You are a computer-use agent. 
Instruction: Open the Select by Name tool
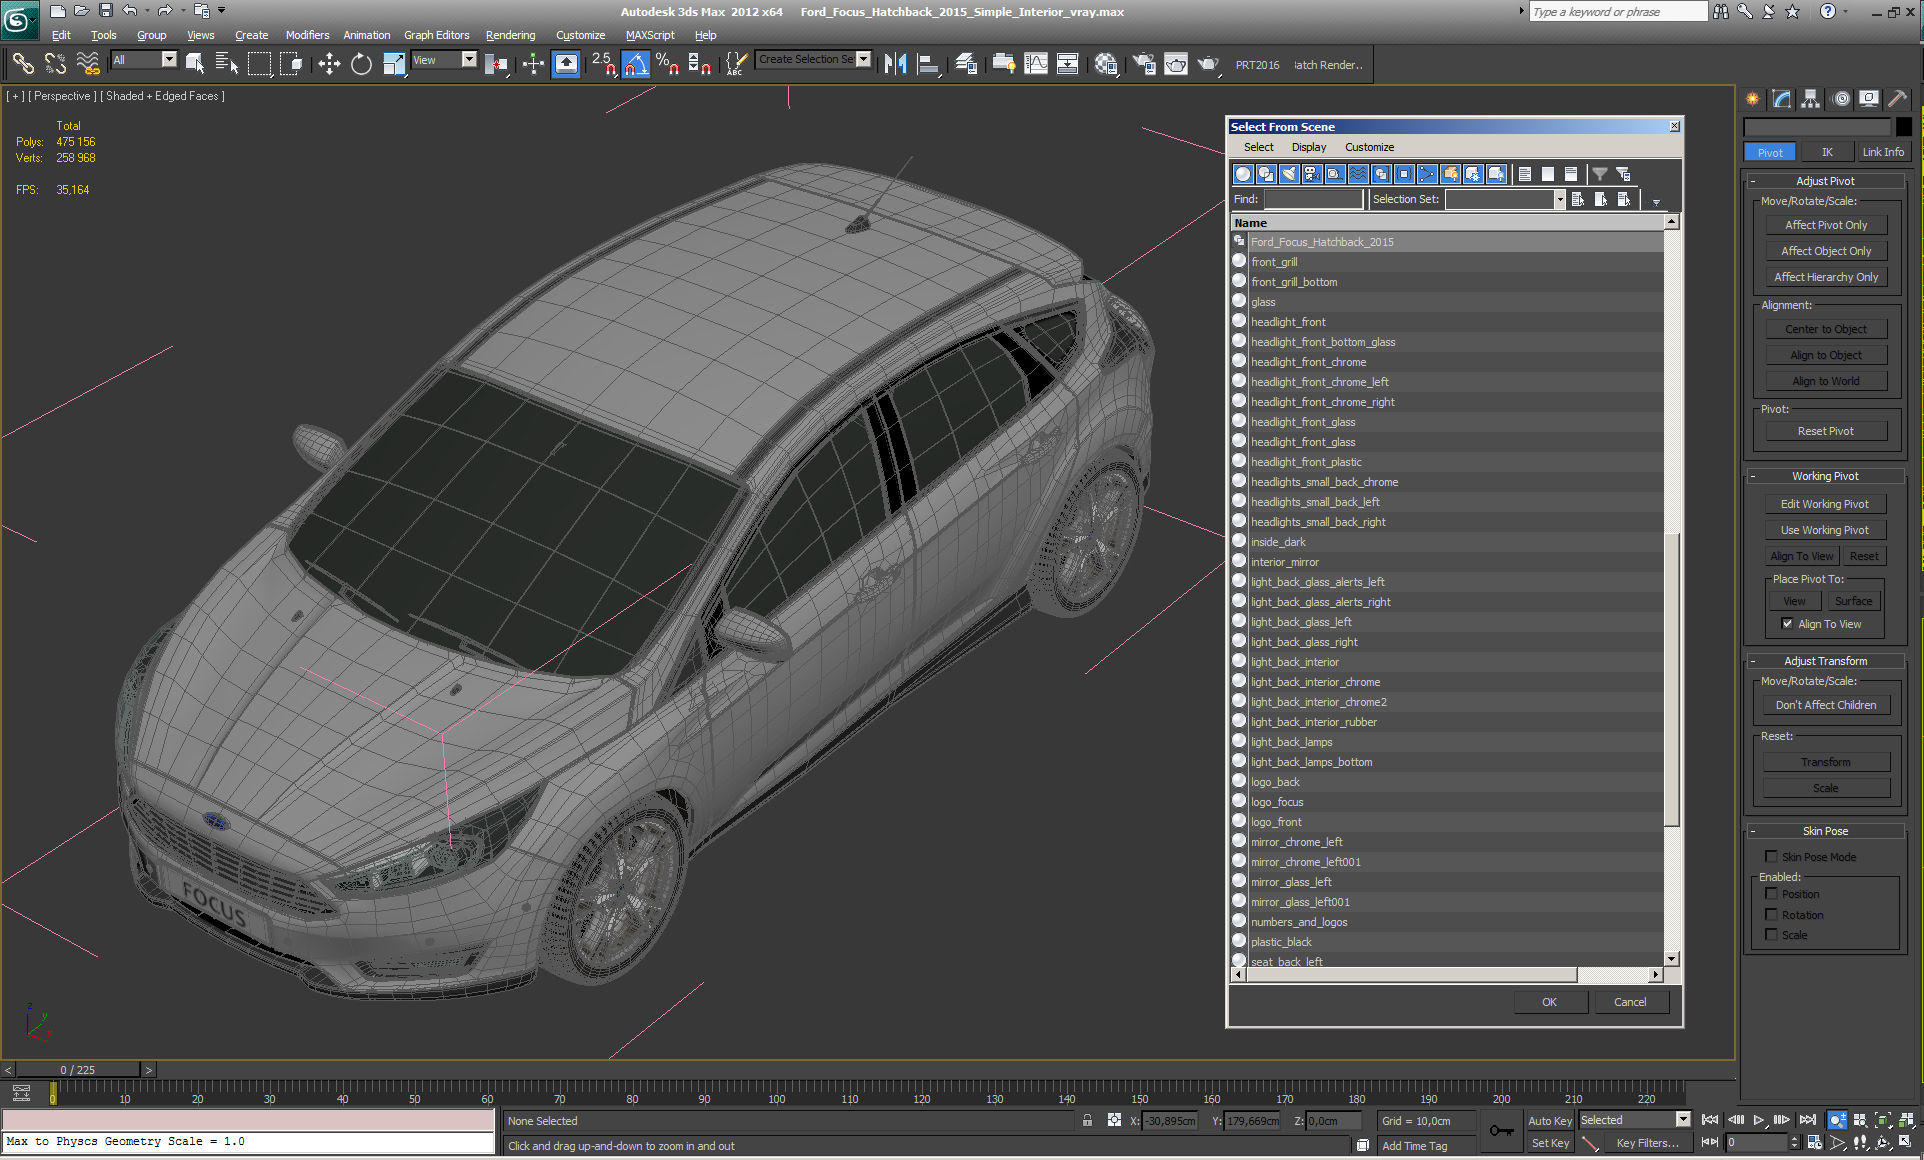[227, 64]
